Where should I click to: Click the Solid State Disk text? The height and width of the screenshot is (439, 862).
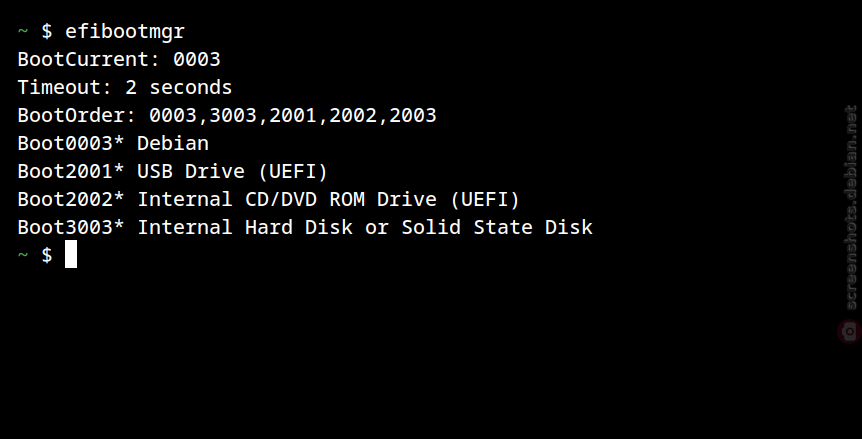pyautogui.click(x=497, y=227)
